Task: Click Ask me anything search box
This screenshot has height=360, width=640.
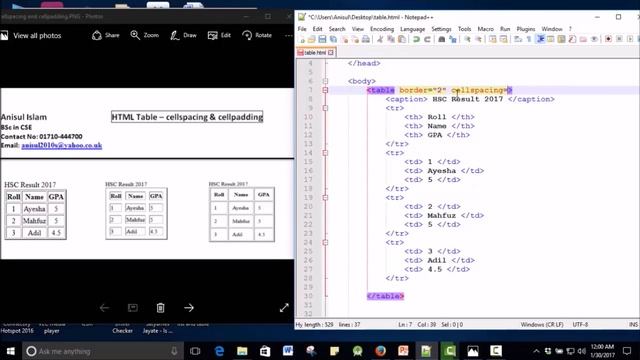Action: pos(103,351)
